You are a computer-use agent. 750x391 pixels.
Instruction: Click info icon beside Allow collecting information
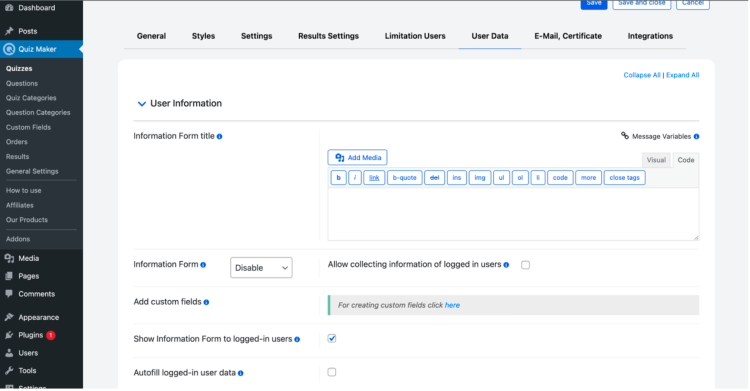point(506,265)
